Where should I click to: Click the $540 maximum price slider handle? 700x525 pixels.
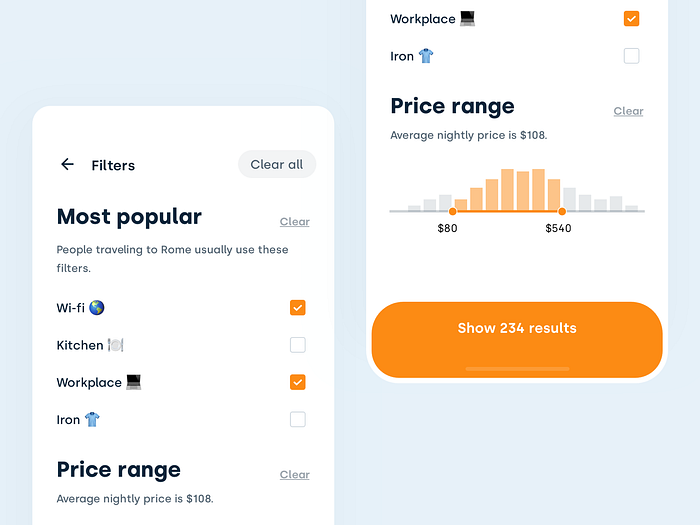[562, 211]
